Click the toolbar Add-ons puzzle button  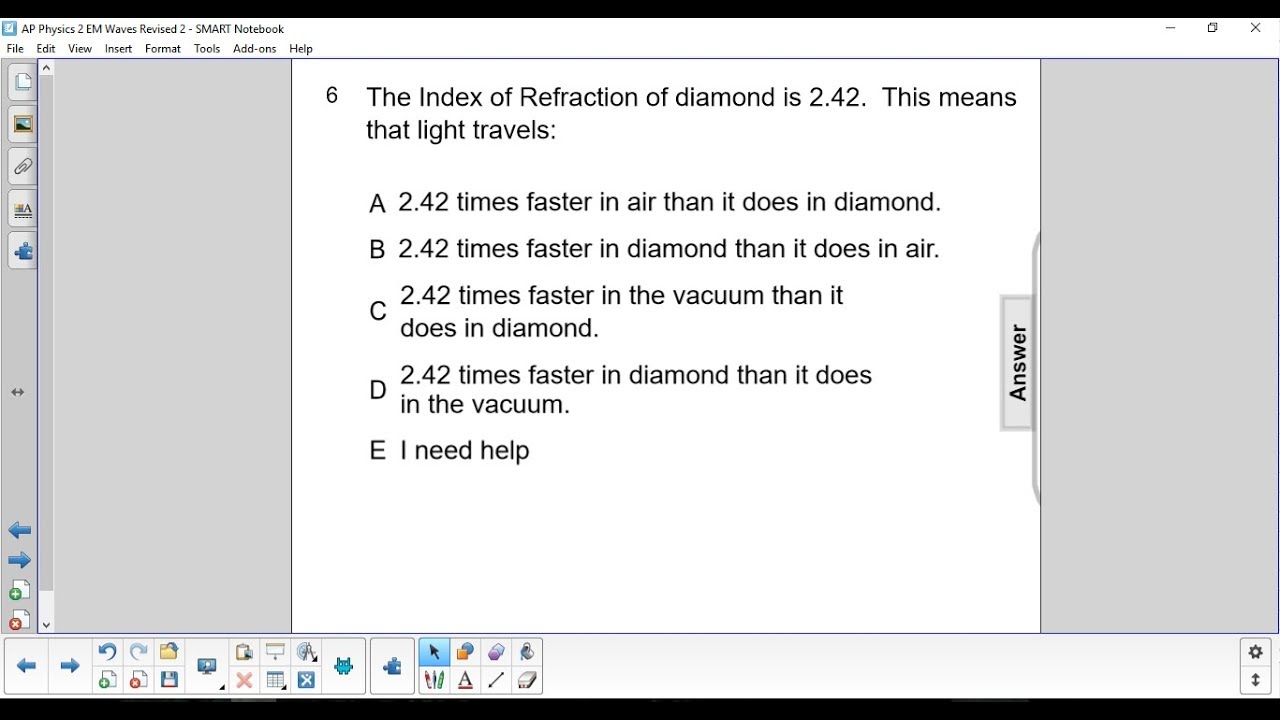tap(392, 666)
